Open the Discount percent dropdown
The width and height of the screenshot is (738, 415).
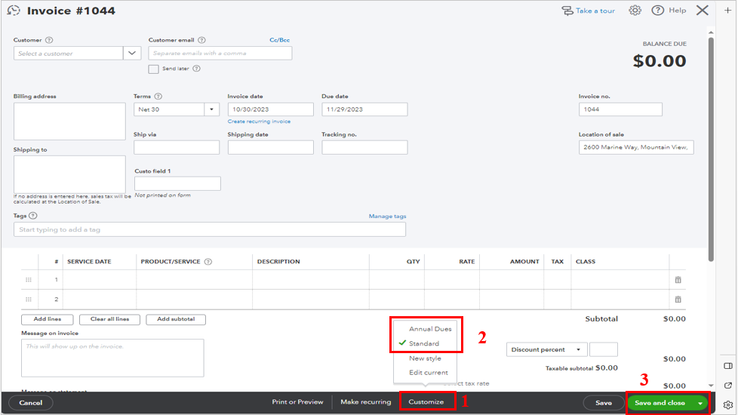546,350
